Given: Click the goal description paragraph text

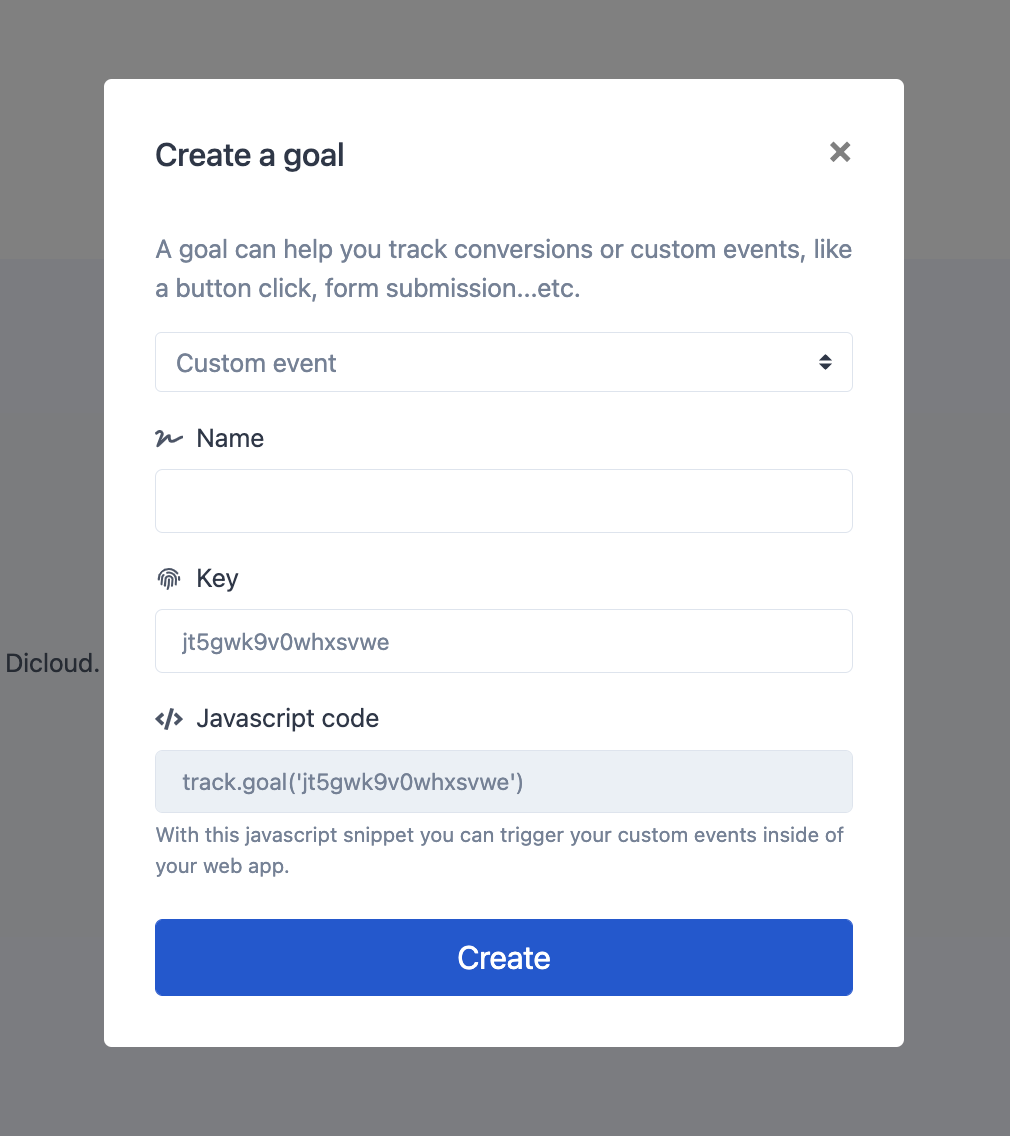Looking at the screenshot, I should point(504,269).
